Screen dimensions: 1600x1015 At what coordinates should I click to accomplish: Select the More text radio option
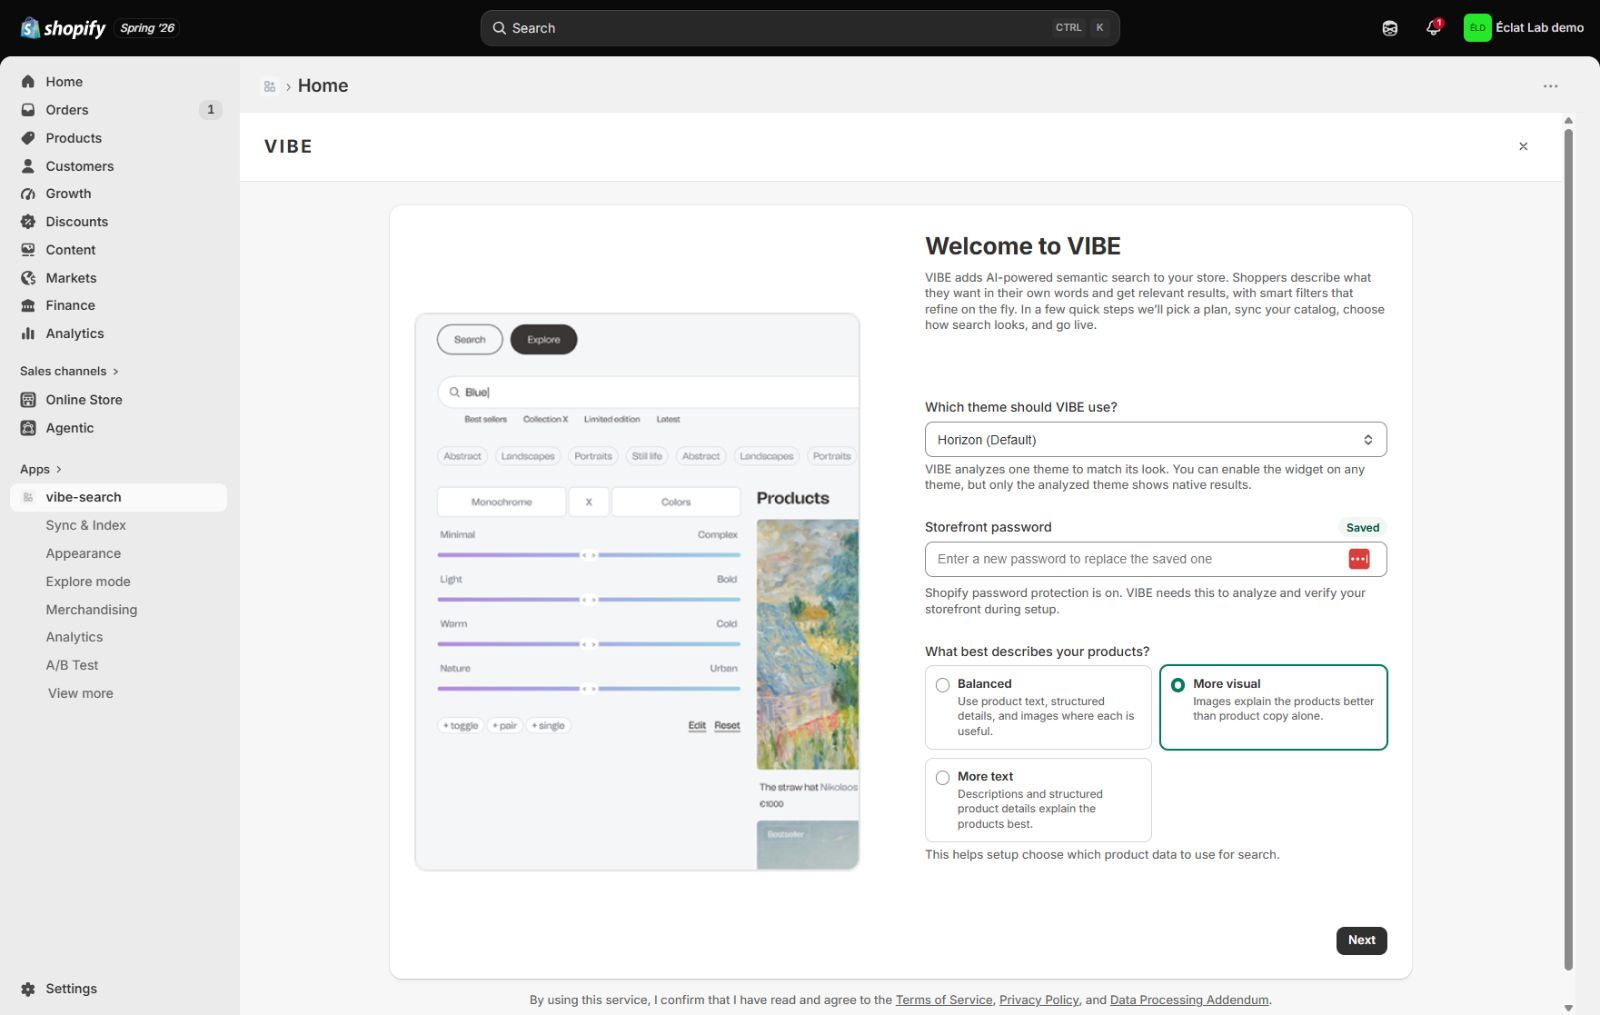942,777
